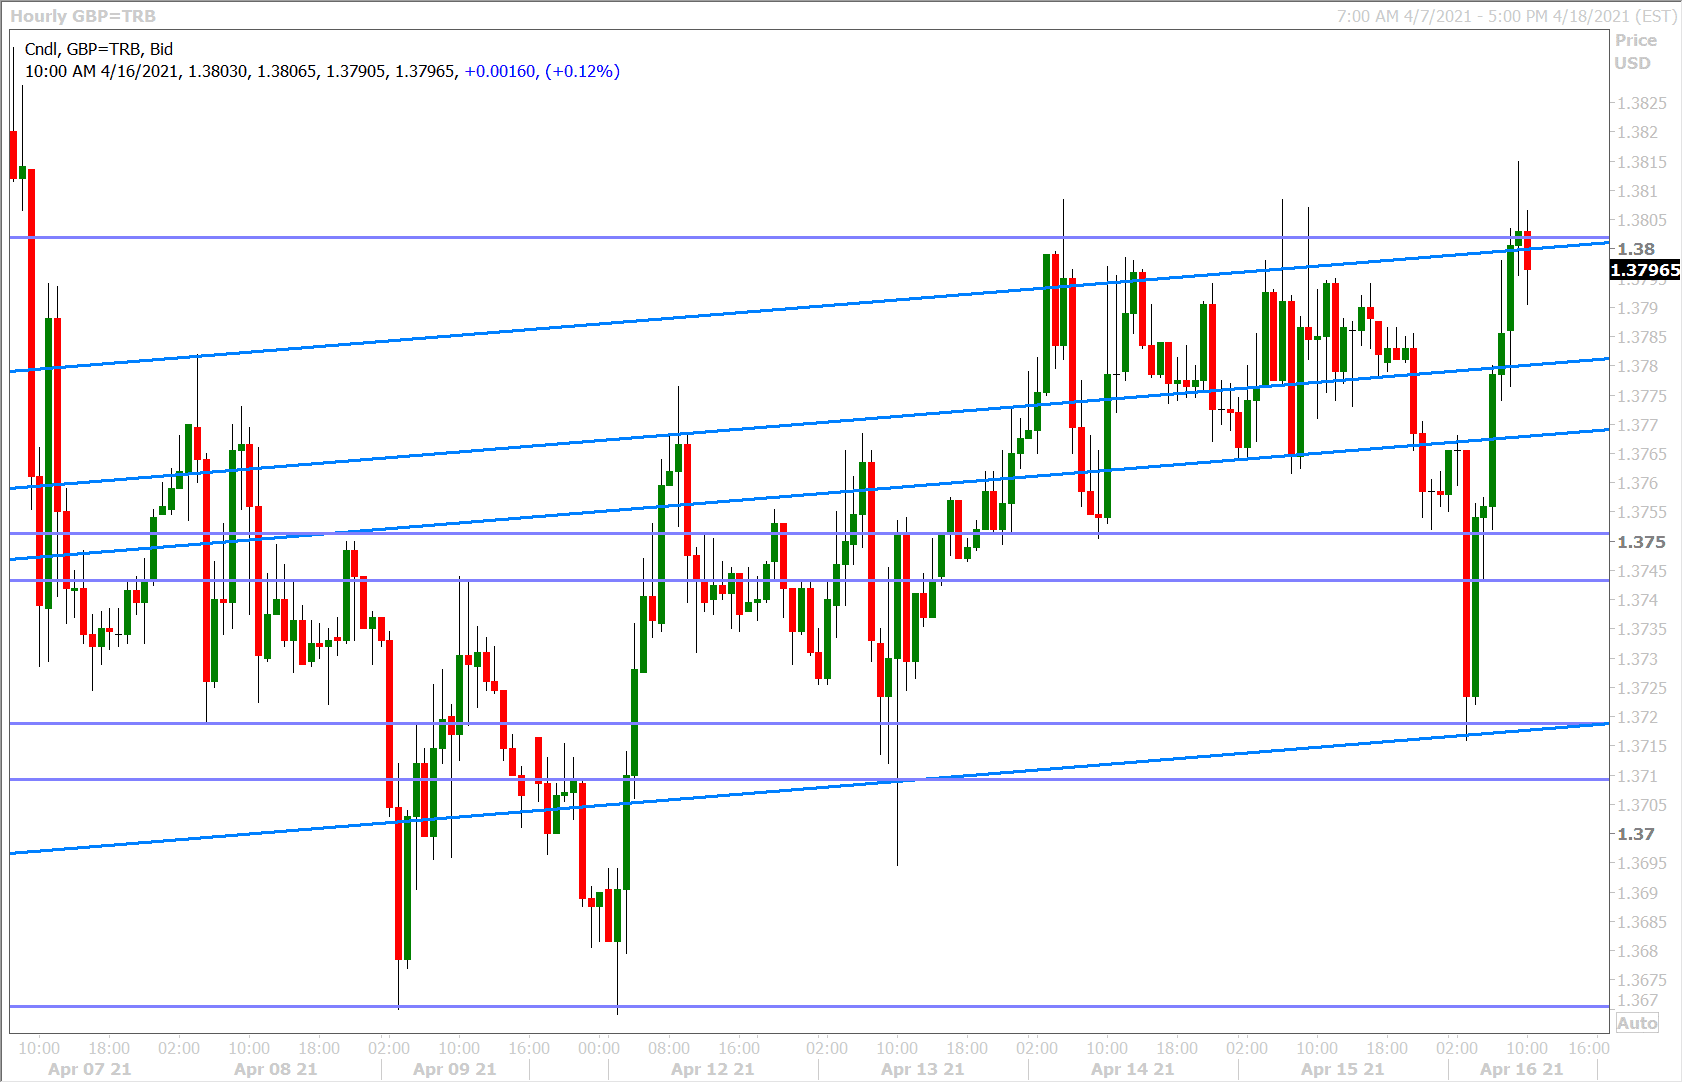Screen dimensions: 1683x1083
Task: Click the +0.00160 change value
Action: point(500,71)
